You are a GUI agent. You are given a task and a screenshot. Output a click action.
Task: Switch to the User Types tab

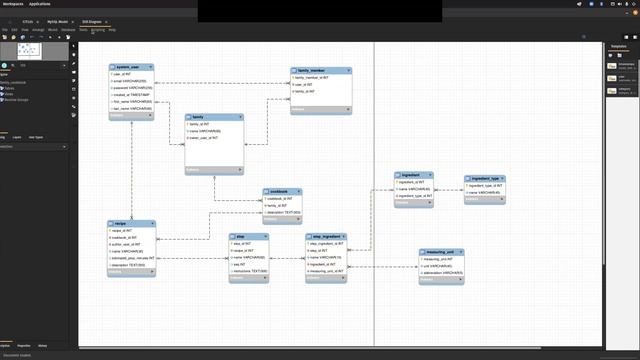click(x=36, y=138)
